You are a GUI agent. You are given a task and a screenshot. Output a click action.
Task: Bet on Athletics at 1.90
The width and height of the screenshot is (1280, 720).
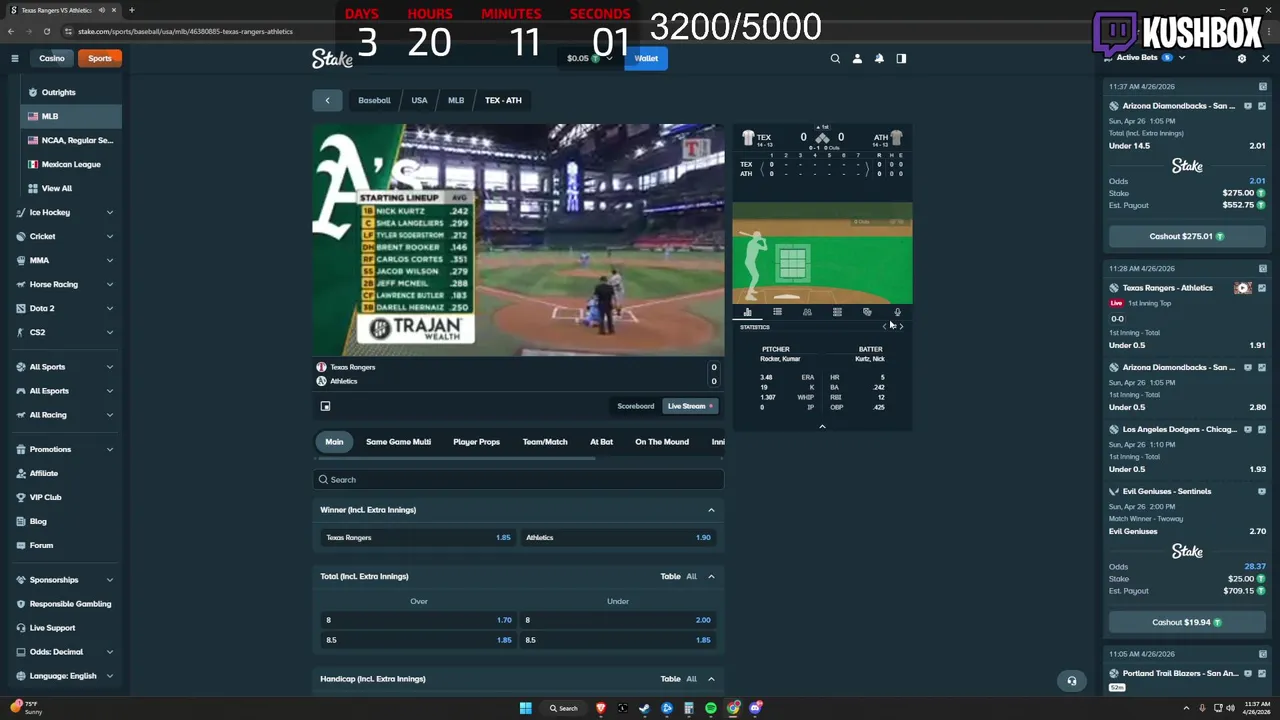point(618,538)
